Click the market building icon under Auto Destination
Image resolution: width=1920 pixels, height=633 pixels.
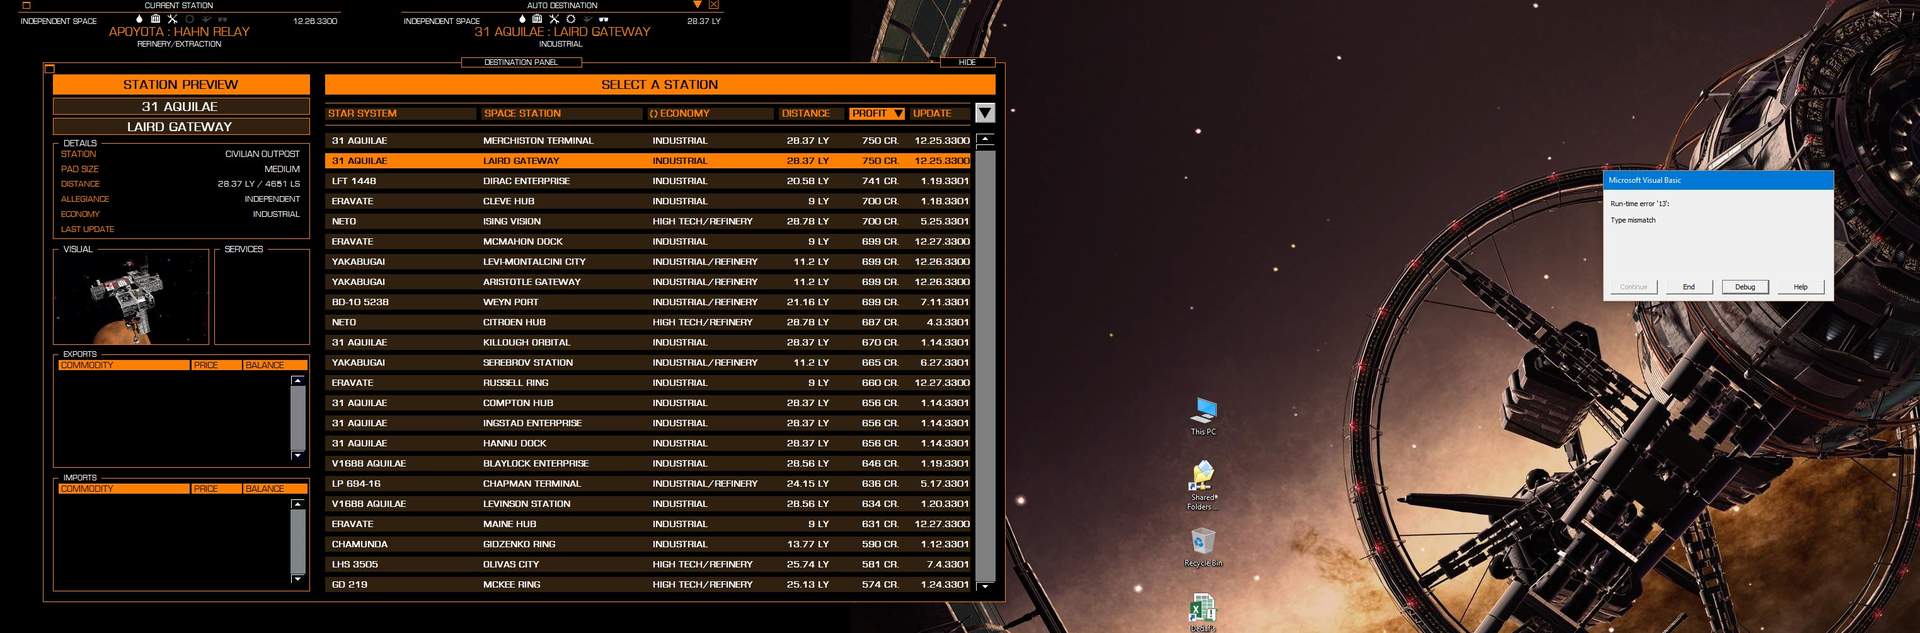[537, 19]
